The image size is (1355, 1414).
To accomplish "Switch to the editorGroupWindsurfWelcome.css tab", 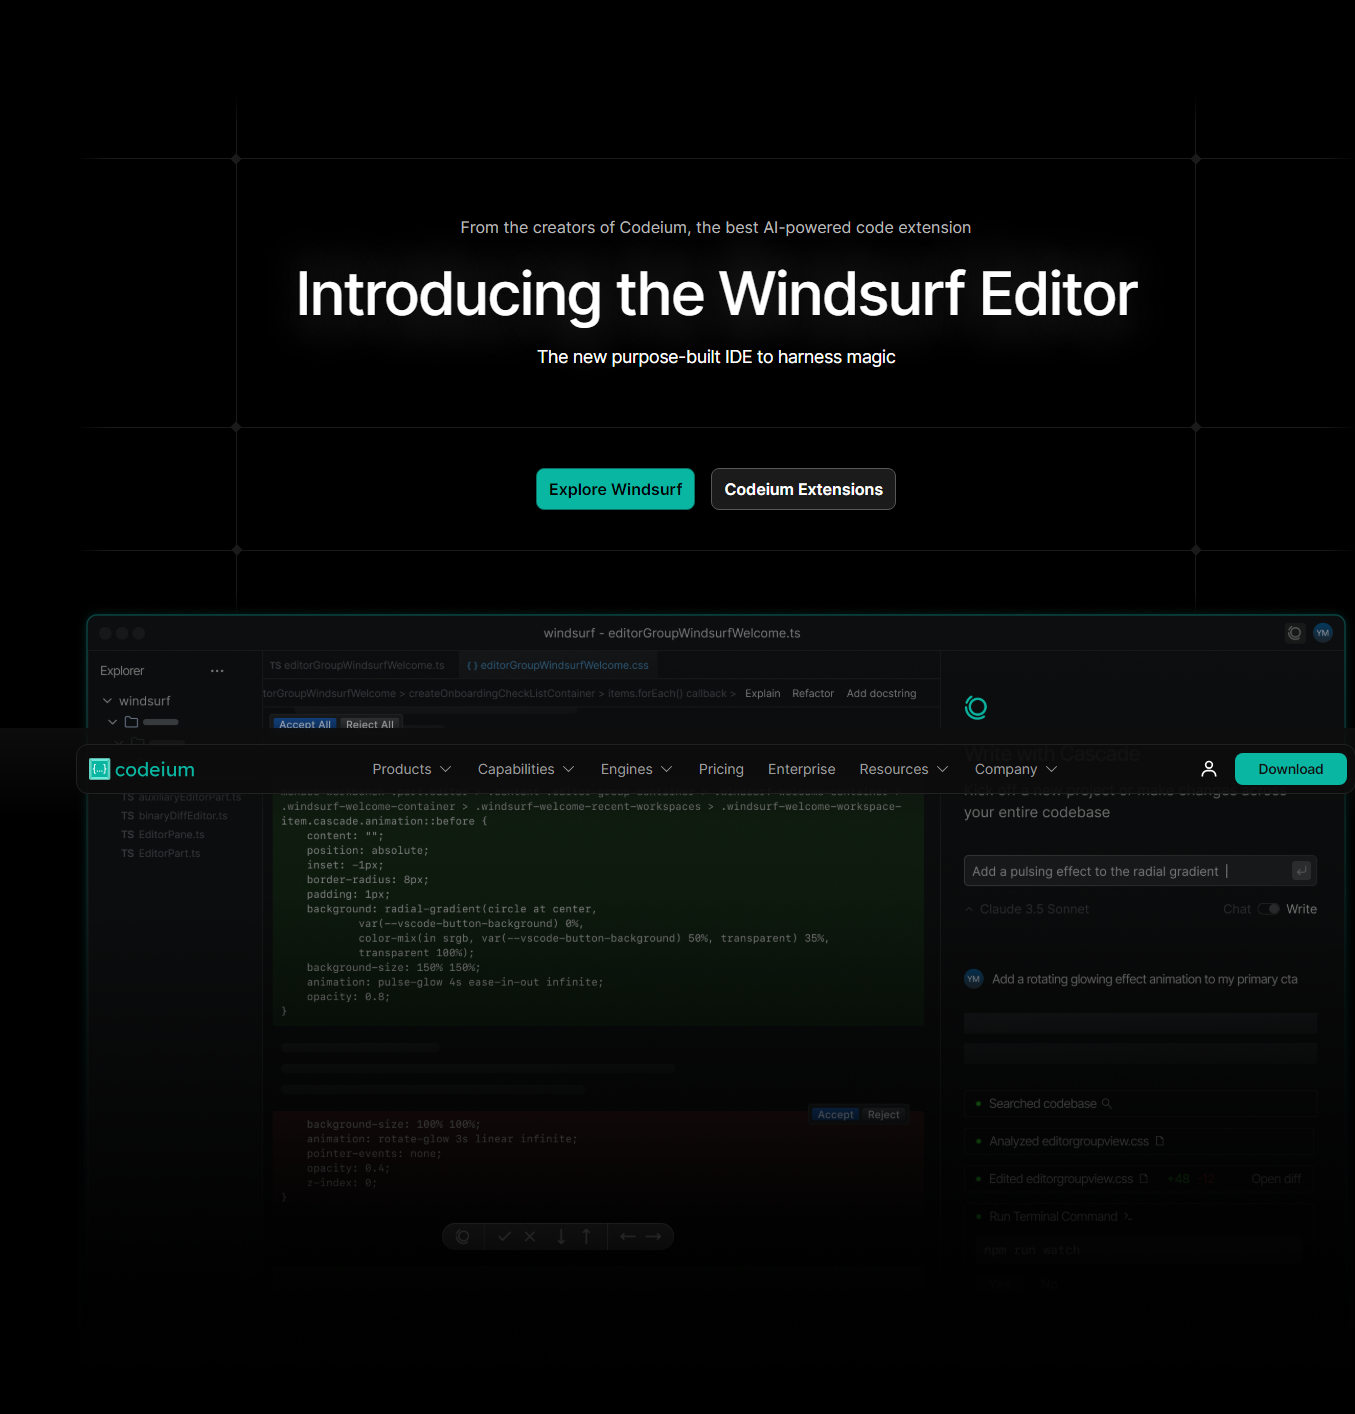I will tap(558, 665).
